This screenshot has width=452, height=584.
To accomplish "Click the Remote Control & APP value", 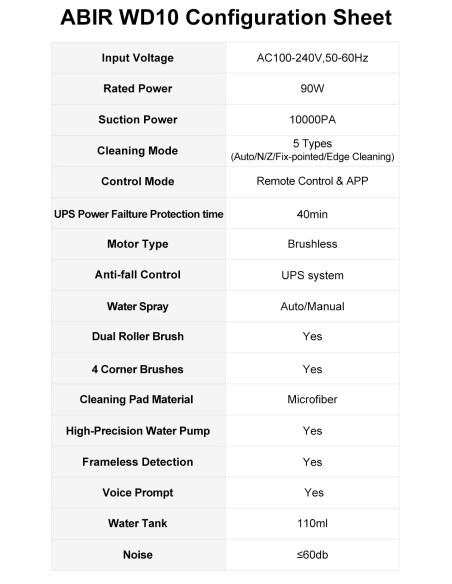I will point(312,181).
